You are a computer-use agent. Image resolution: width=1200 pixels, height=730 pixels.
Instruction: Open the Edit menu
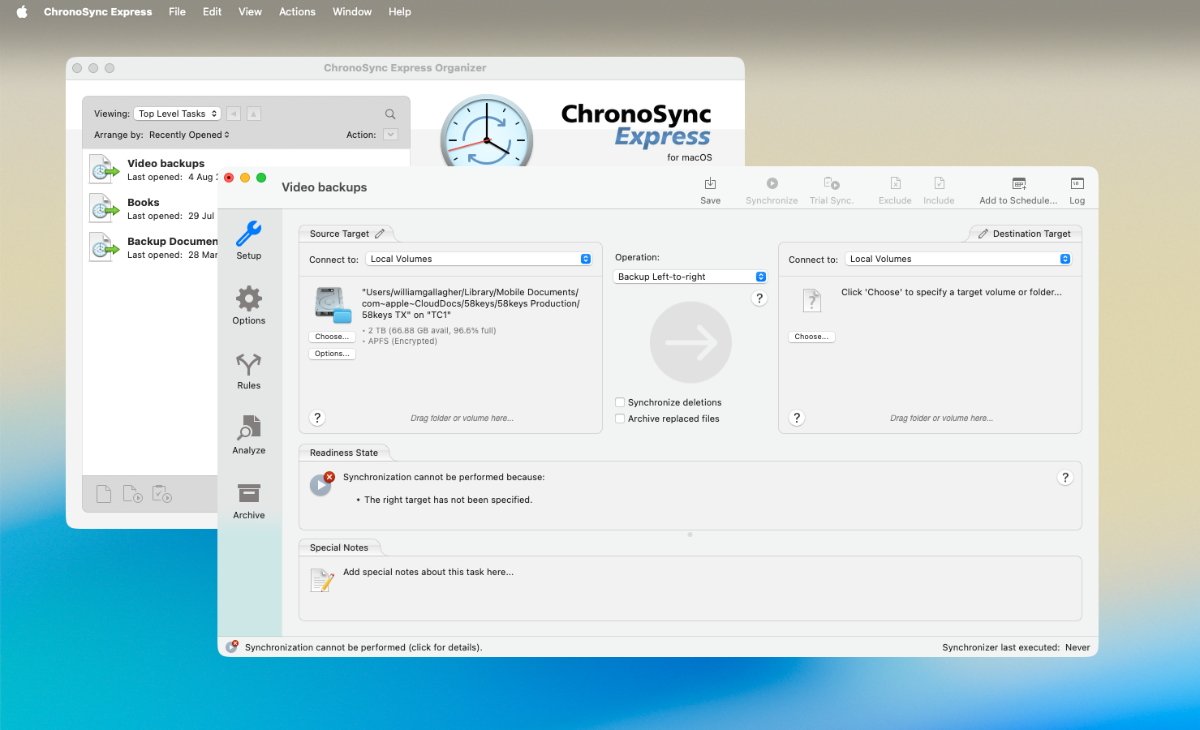[x=212, y=12]
